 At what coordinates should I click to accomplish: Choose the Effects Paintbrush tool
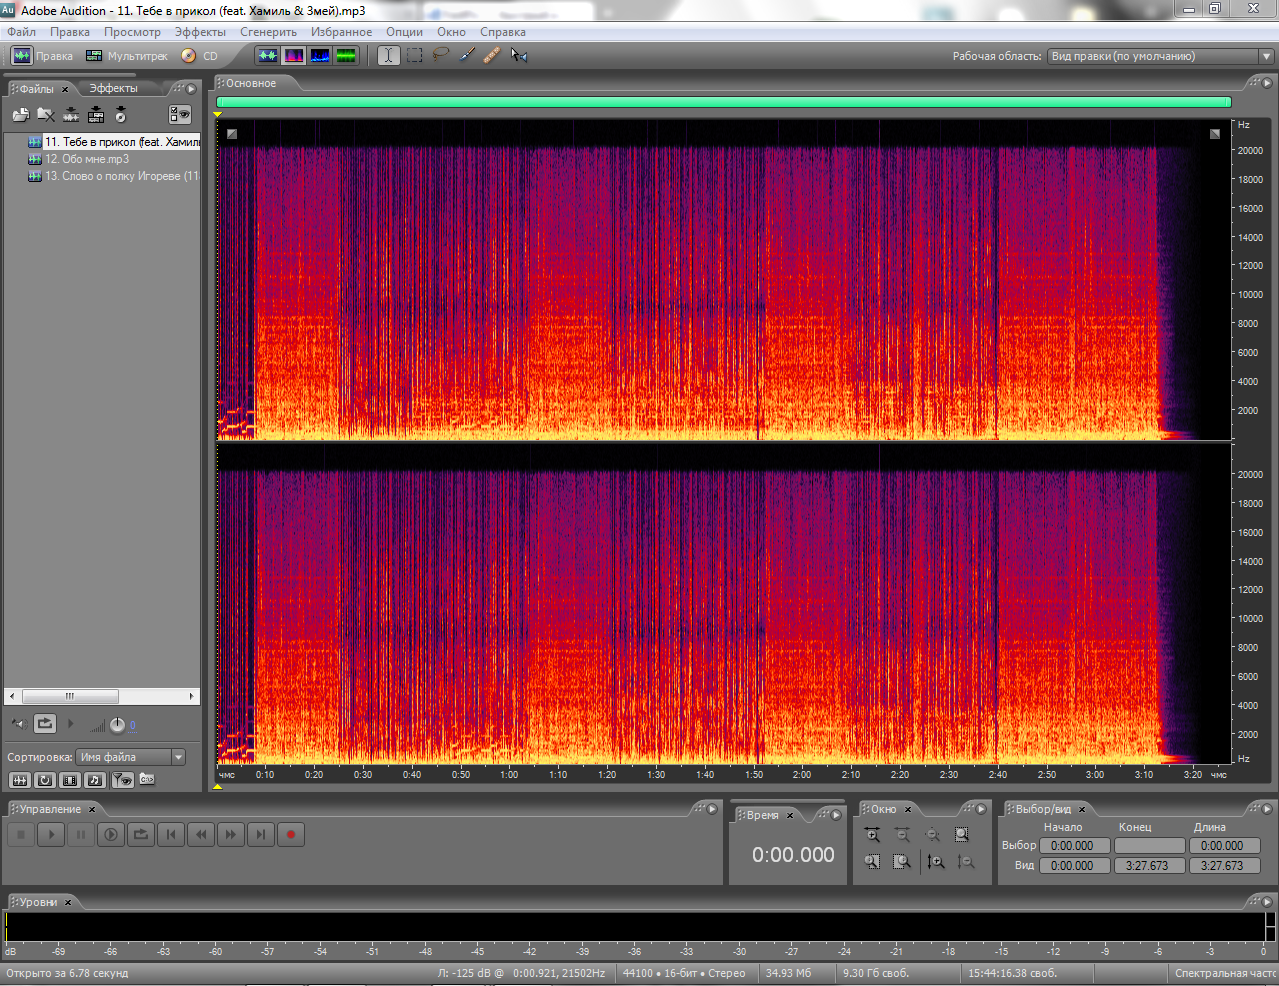pos(466,56)
